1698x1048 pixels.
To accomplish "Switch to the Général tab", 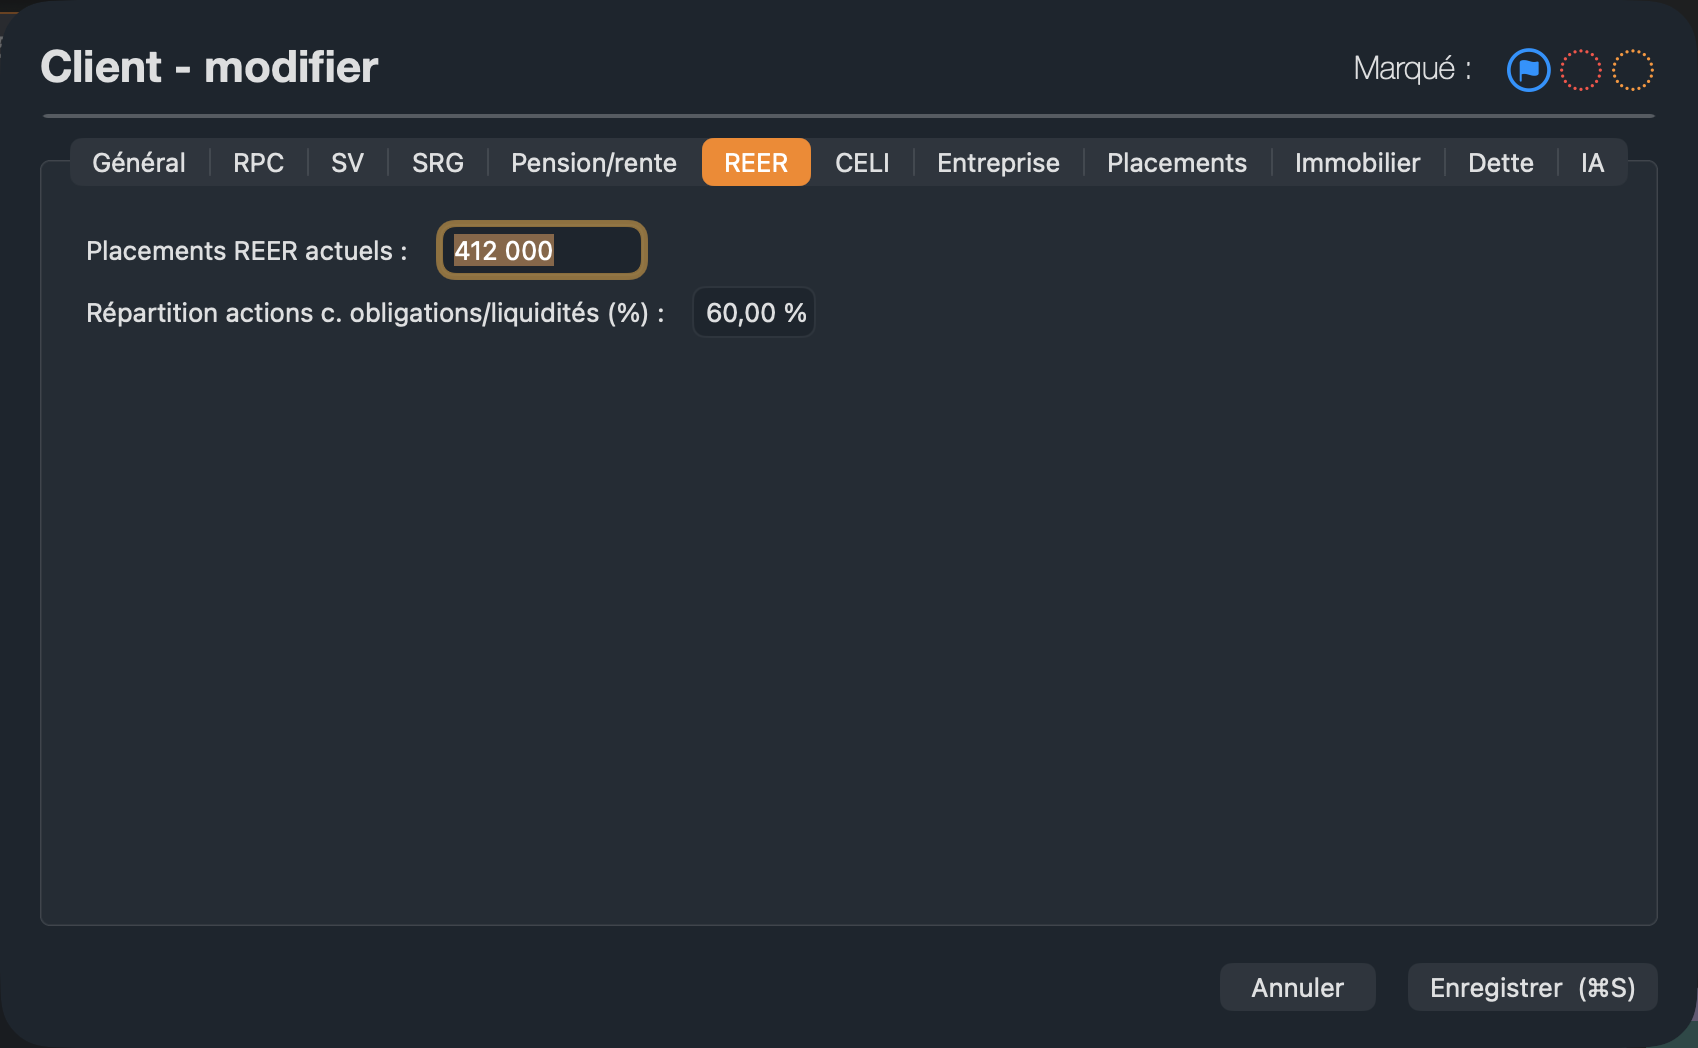I will click(139, 162).
